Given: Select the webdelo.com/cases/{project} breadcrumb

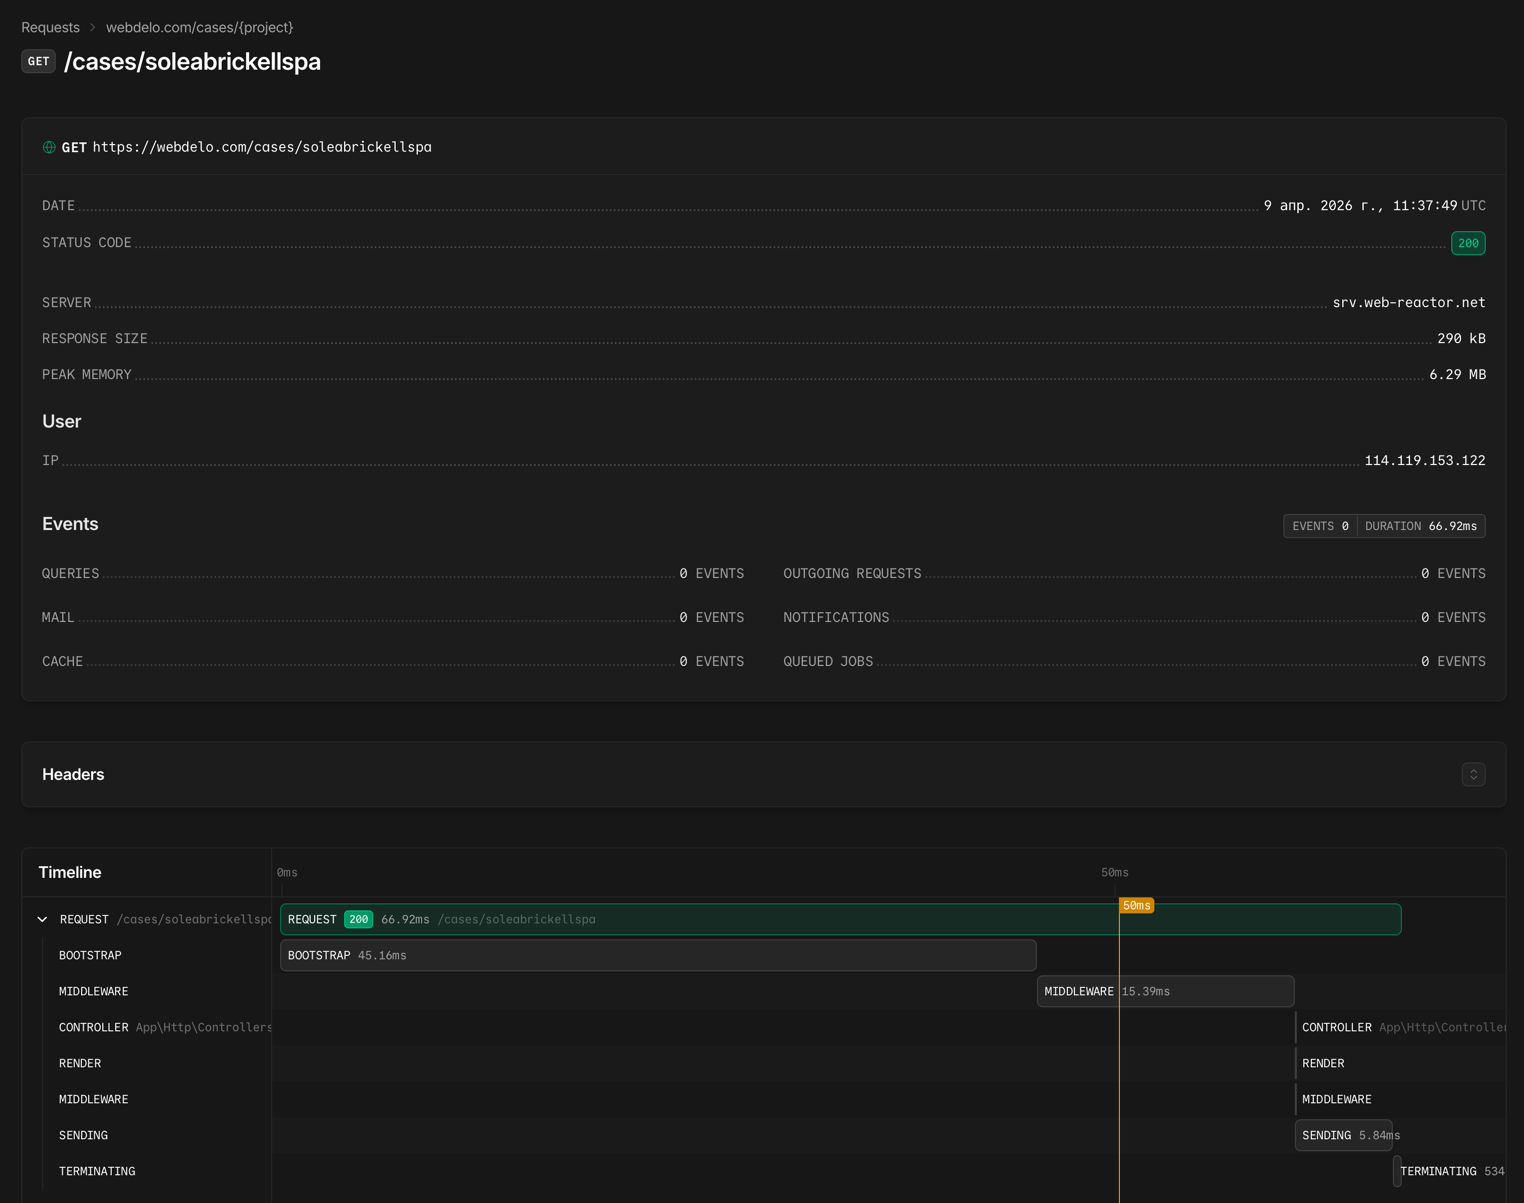Looking at the screenshot, I should 200,27.
